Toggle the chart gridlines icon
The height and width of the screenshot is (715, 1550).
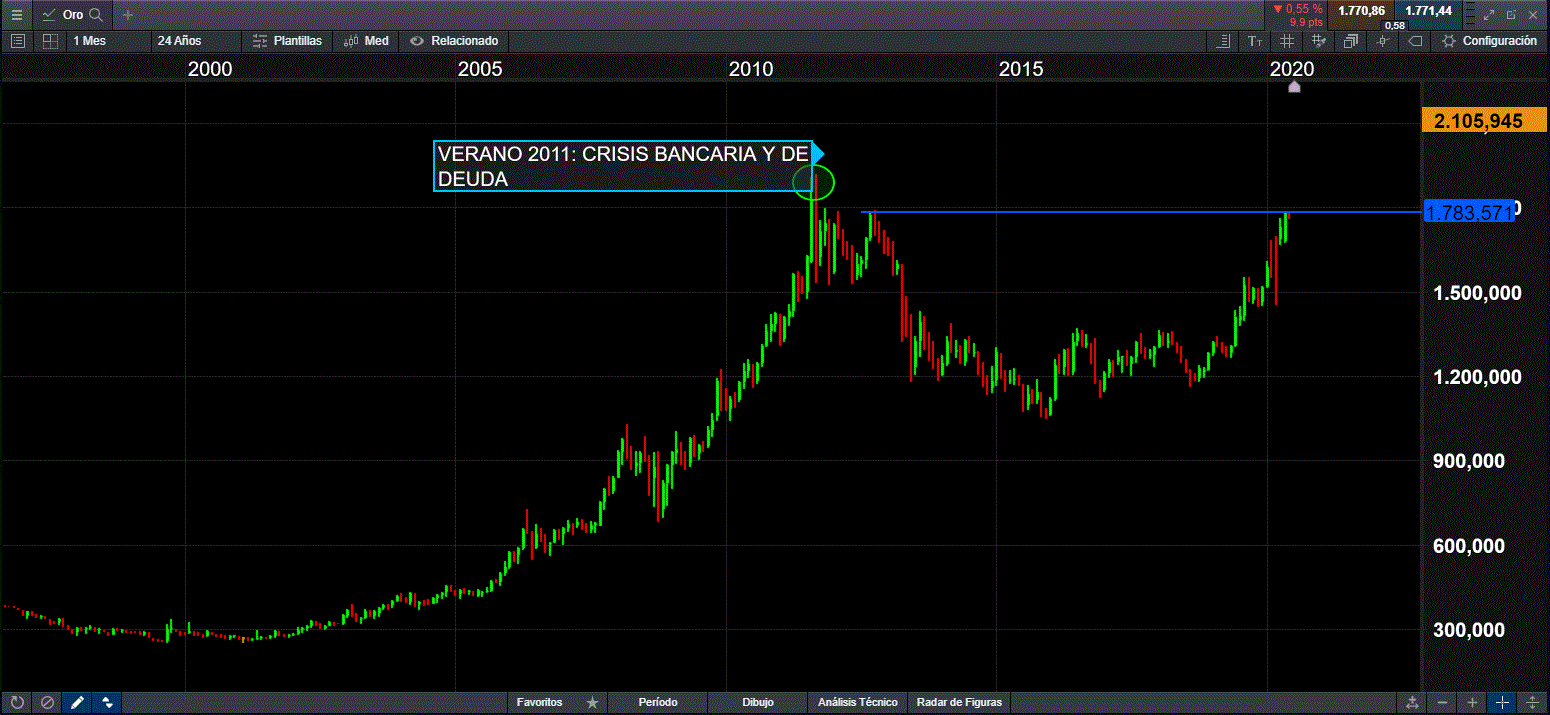click(1287, 41)
